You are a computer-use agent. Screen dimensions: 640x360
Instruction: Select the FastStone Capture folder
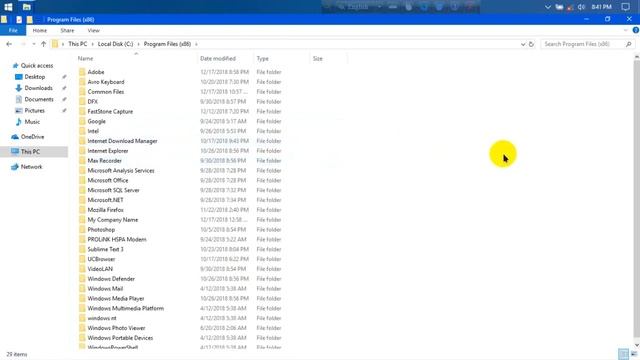110,111
